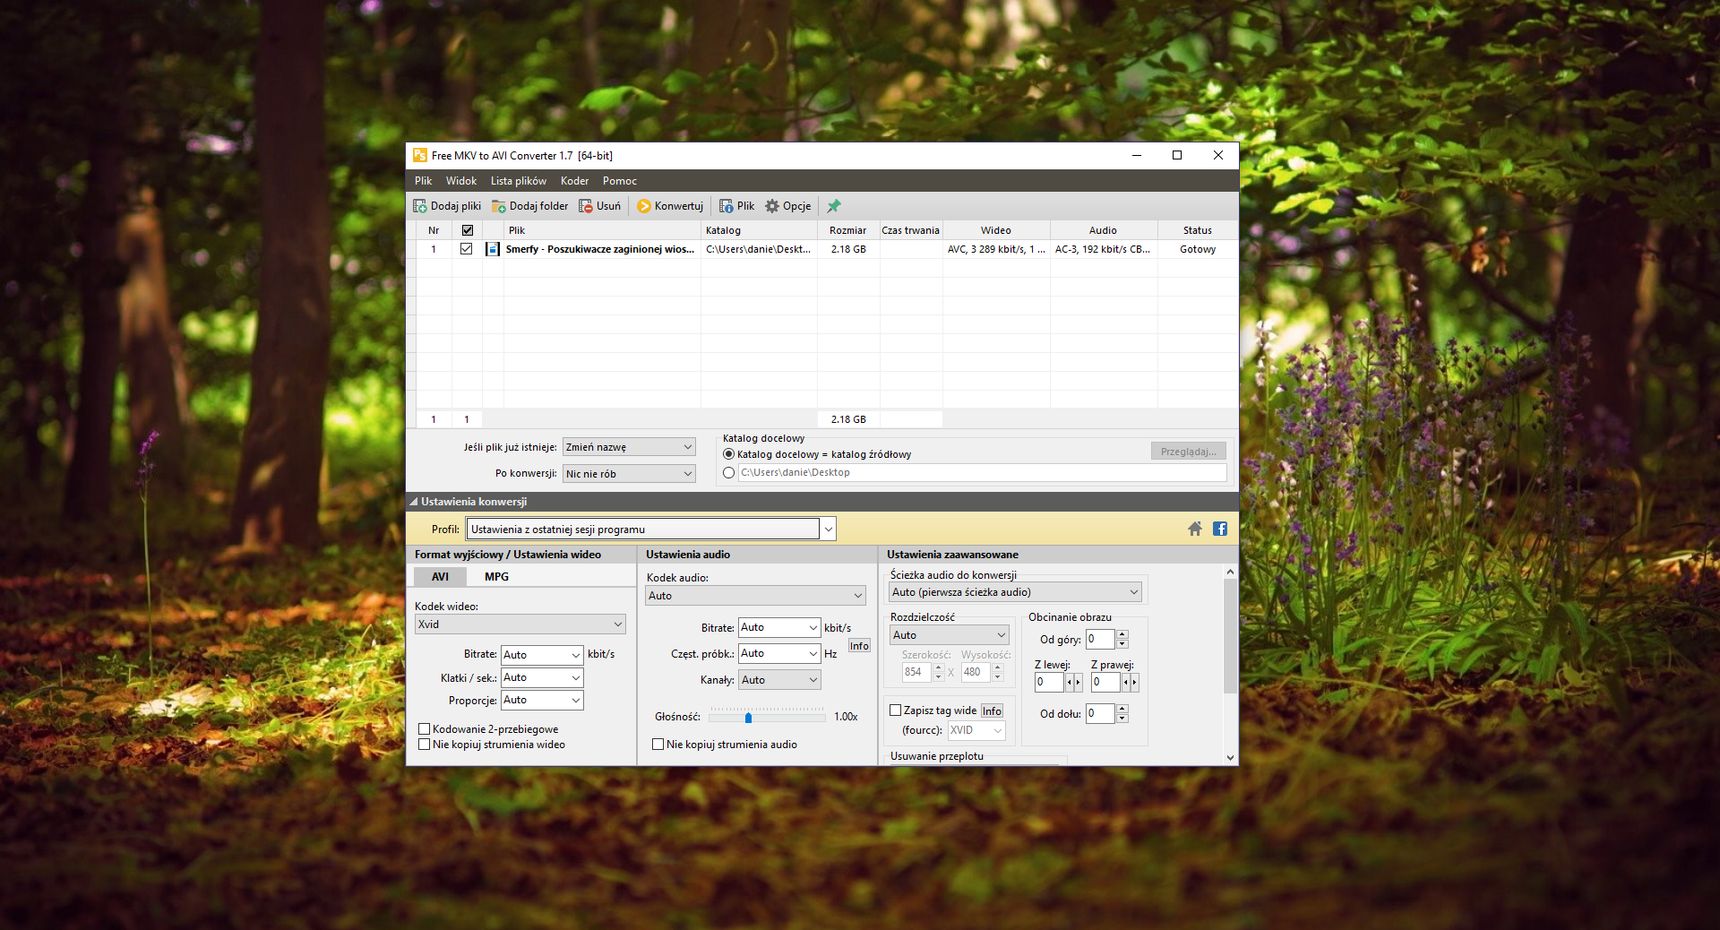This screenshot has height=930, width=1720.
Task: Sort by the Audio column header
Action: point(1103,230)
